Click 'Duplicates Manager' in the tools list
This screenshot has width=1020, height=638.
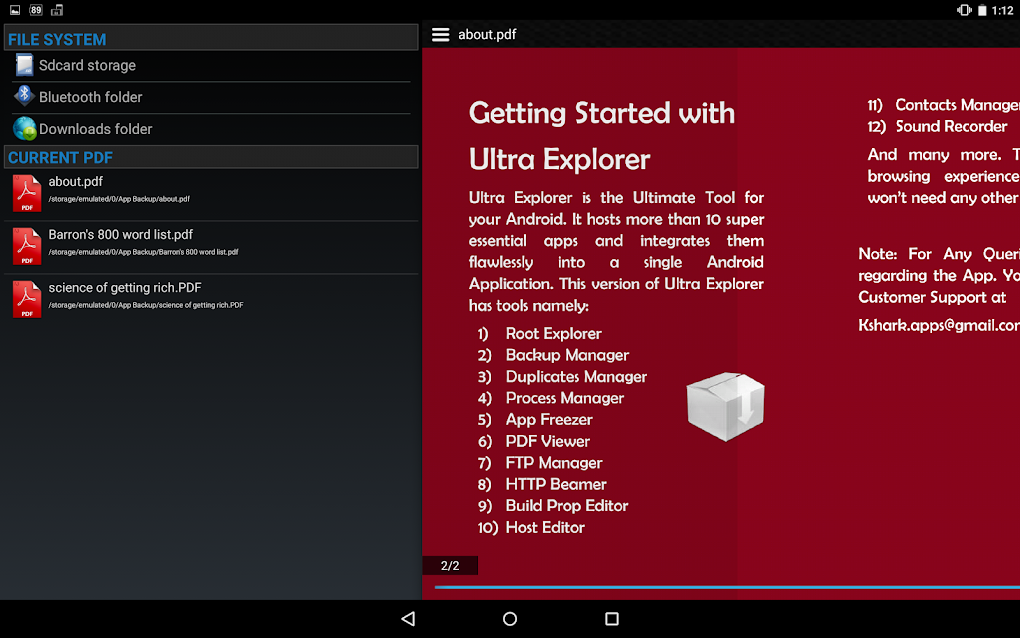pos(576,377)
